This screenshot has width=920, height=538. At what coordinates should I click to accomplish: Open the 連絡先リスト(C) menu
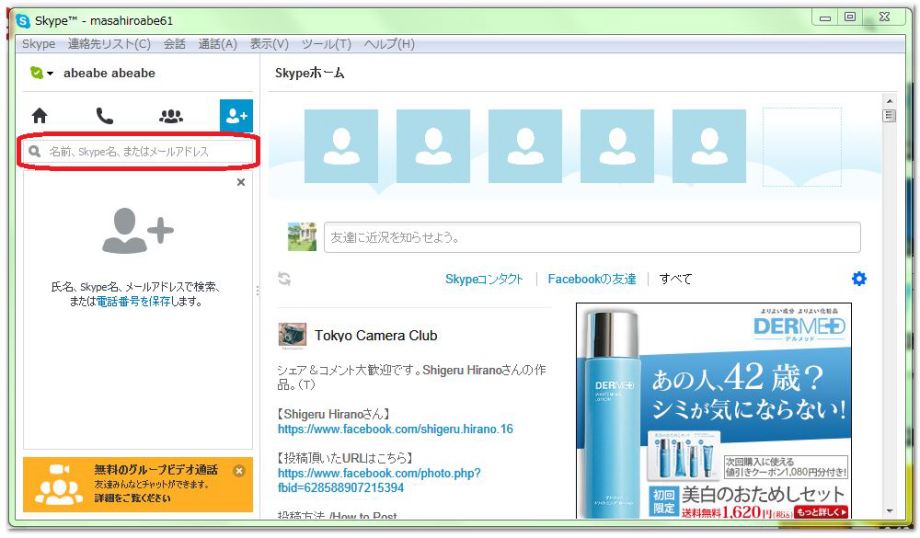[x=109, y=44]
